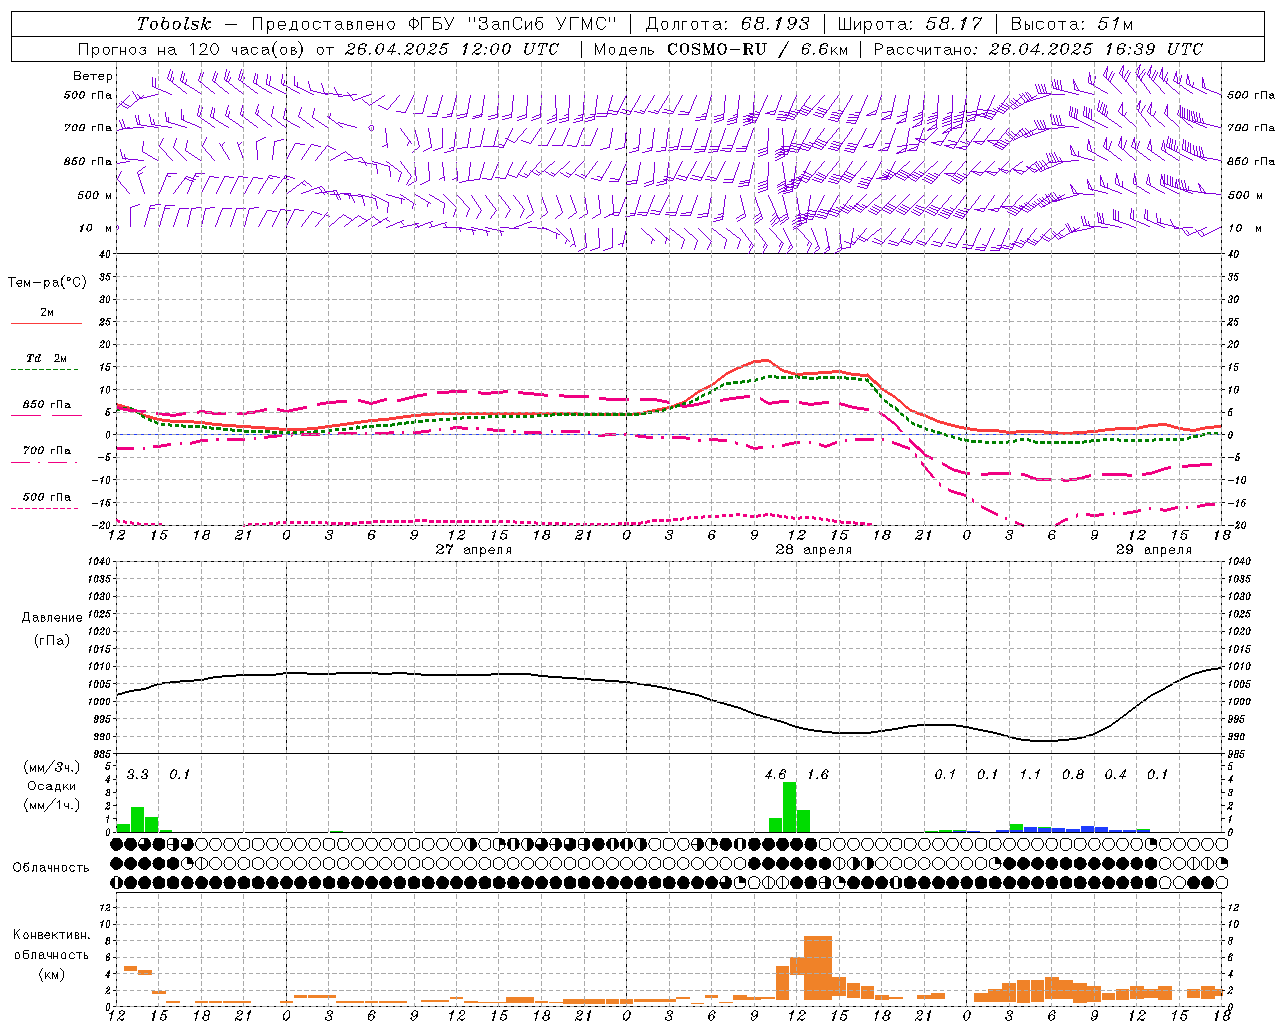Click the '4.6' precipitation total value
The image size is (1280, 1024).
tap(775, 775)
